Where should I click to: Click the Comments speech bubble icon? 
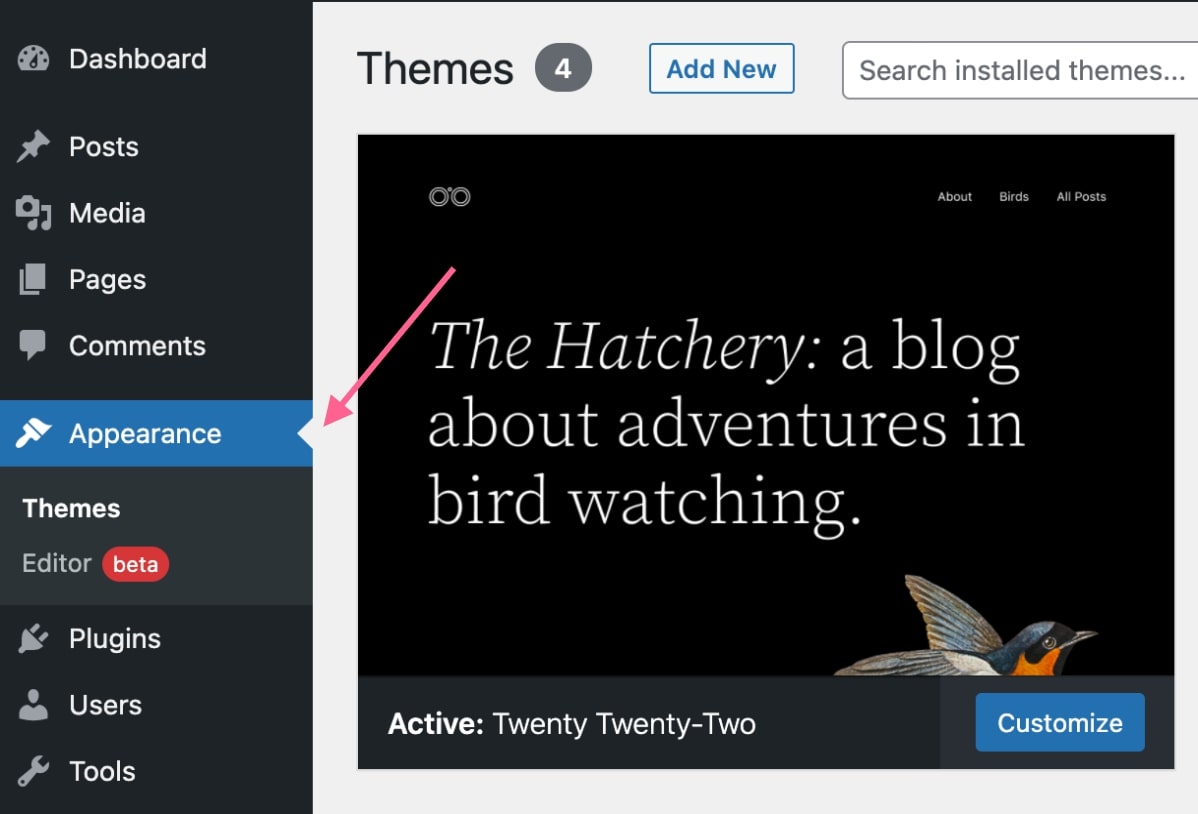pyautogui.click(x=32, y=345)
